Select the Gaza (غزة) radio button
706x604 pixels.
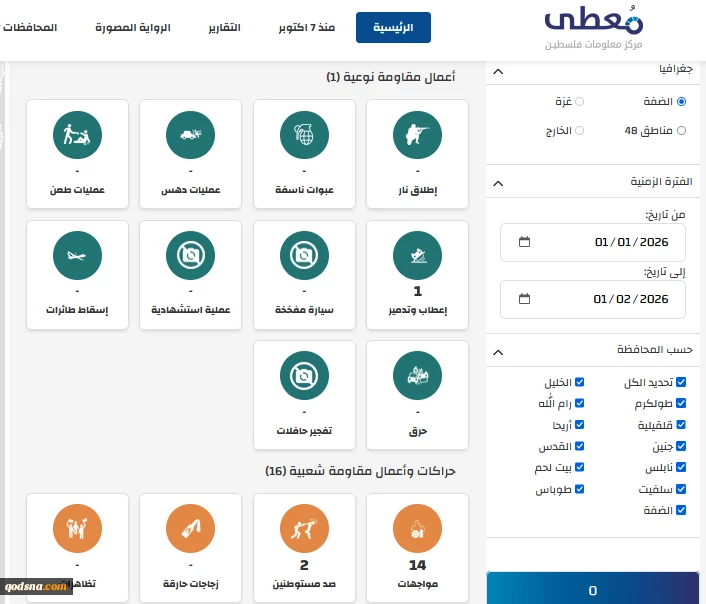point(580,101)
